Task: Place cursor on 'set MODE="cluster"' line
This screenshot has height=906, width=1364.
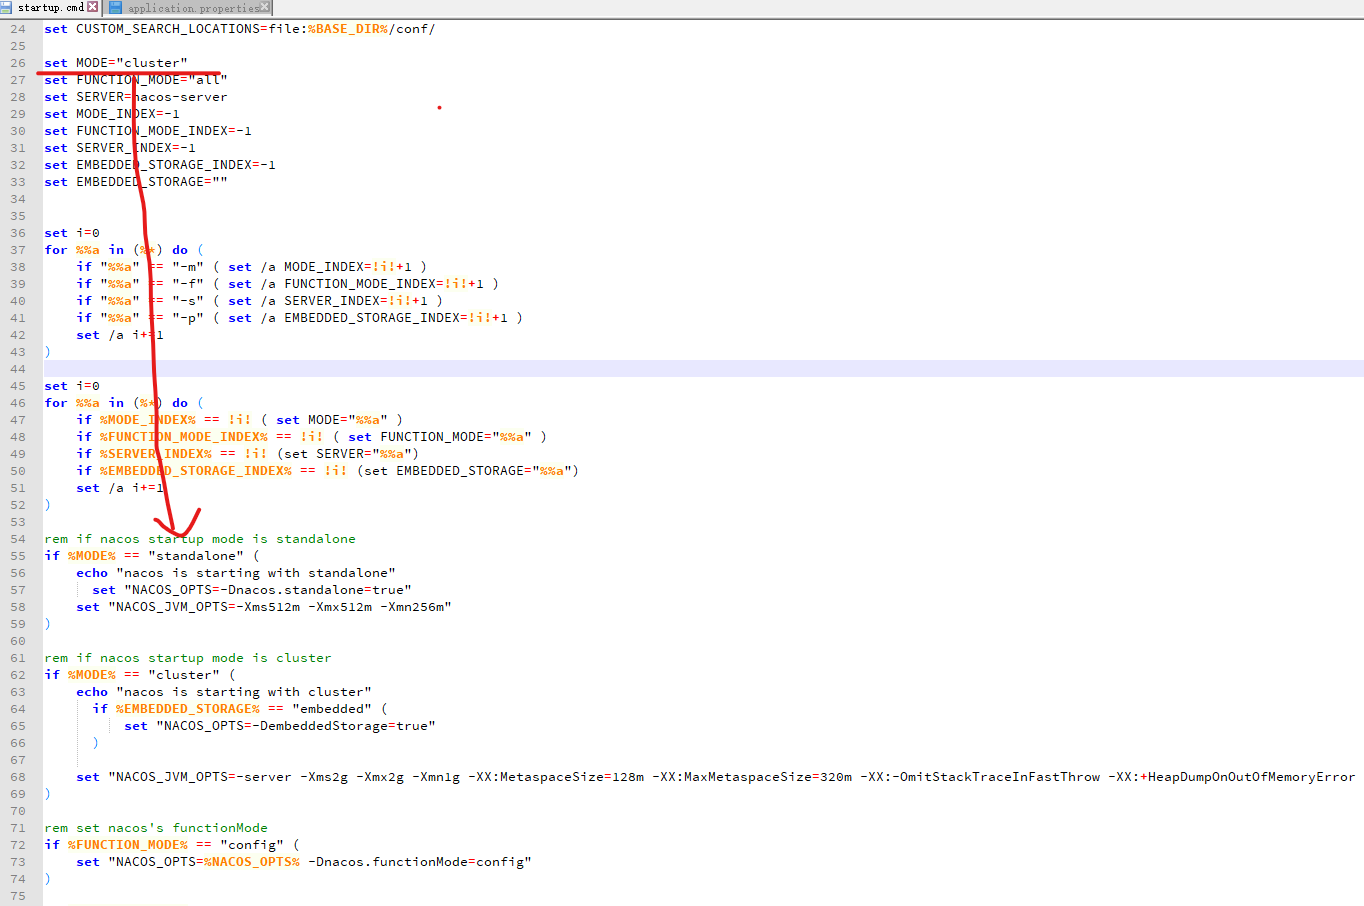Action: [x=115, y=63]
